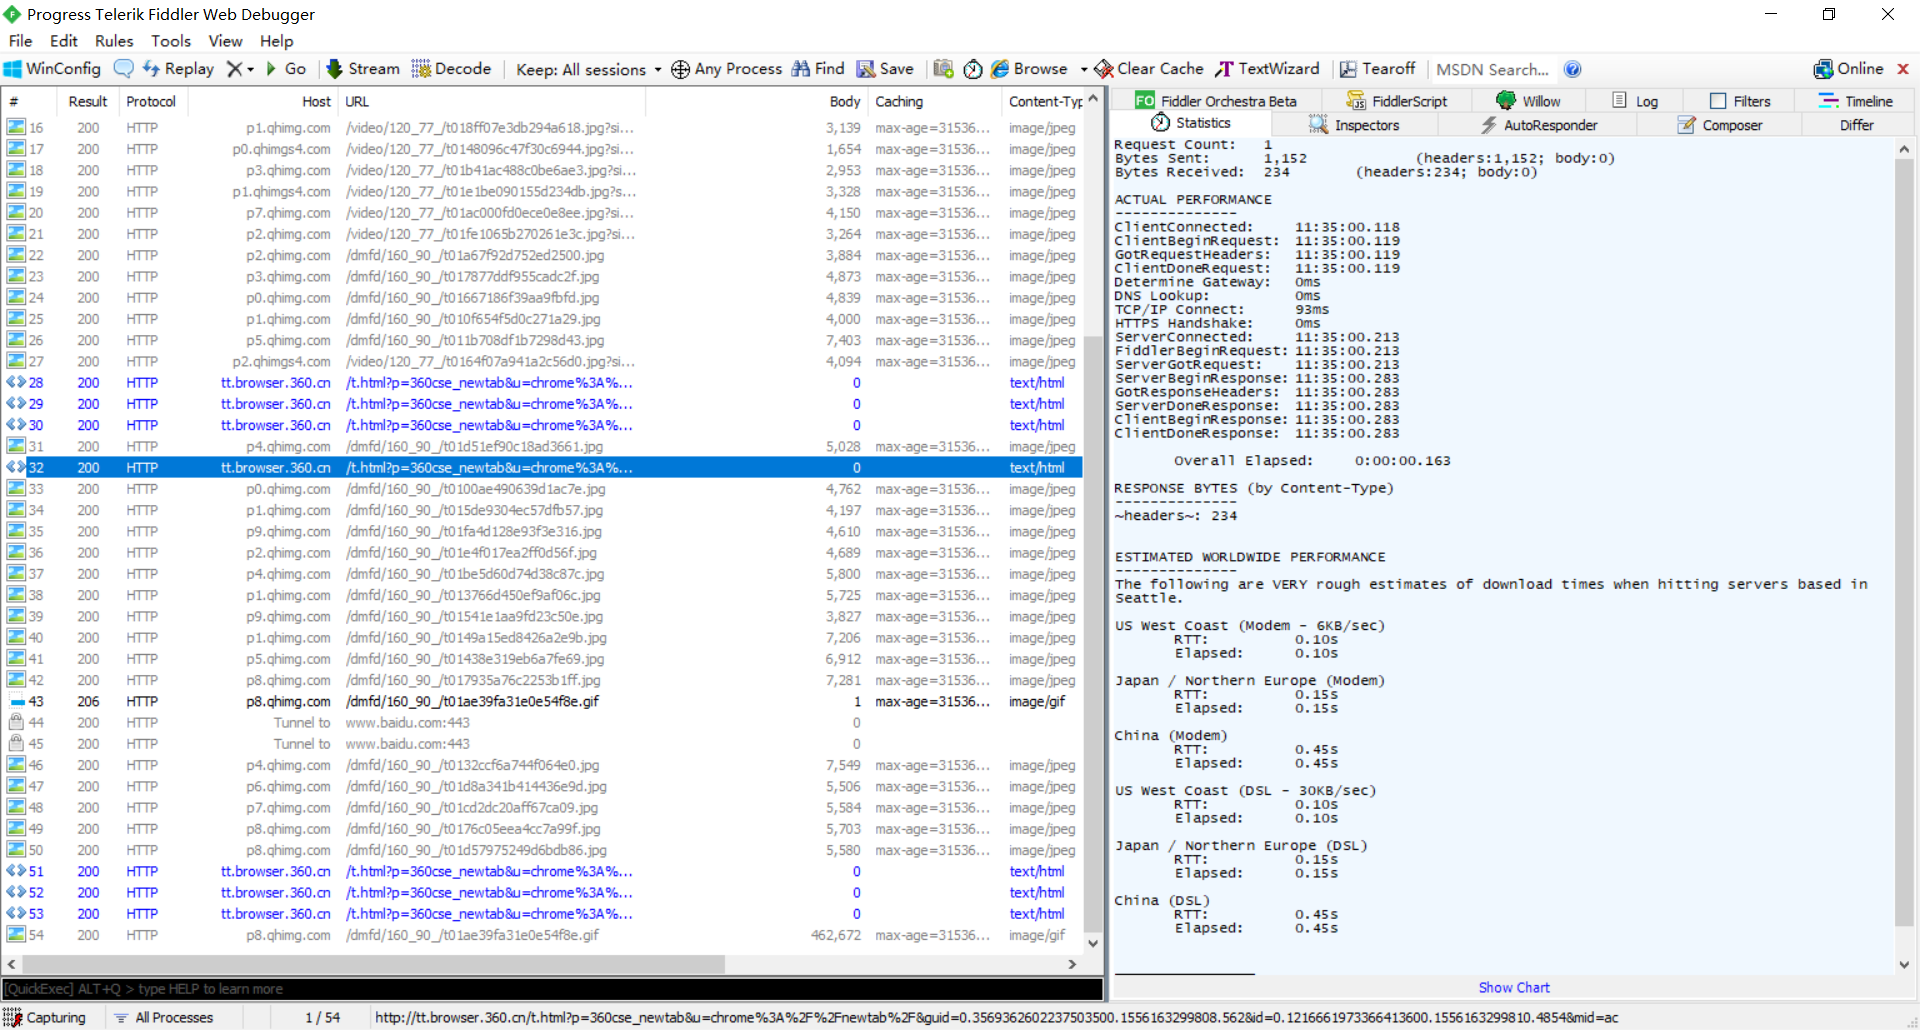
Task: Select session 54 with 462,672 body size
Action: click(x=540, y=936)
